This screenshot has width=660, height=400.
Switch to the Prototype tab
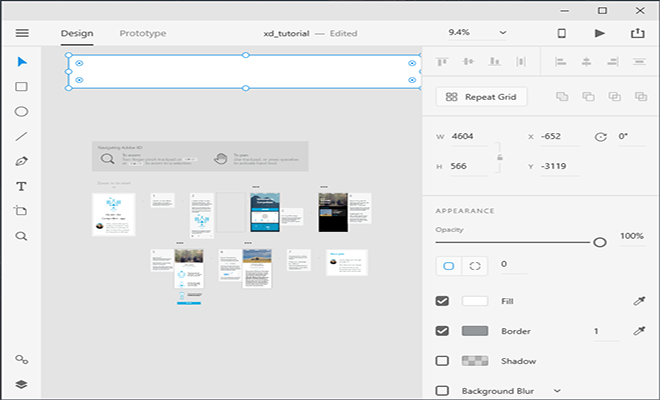143,33
